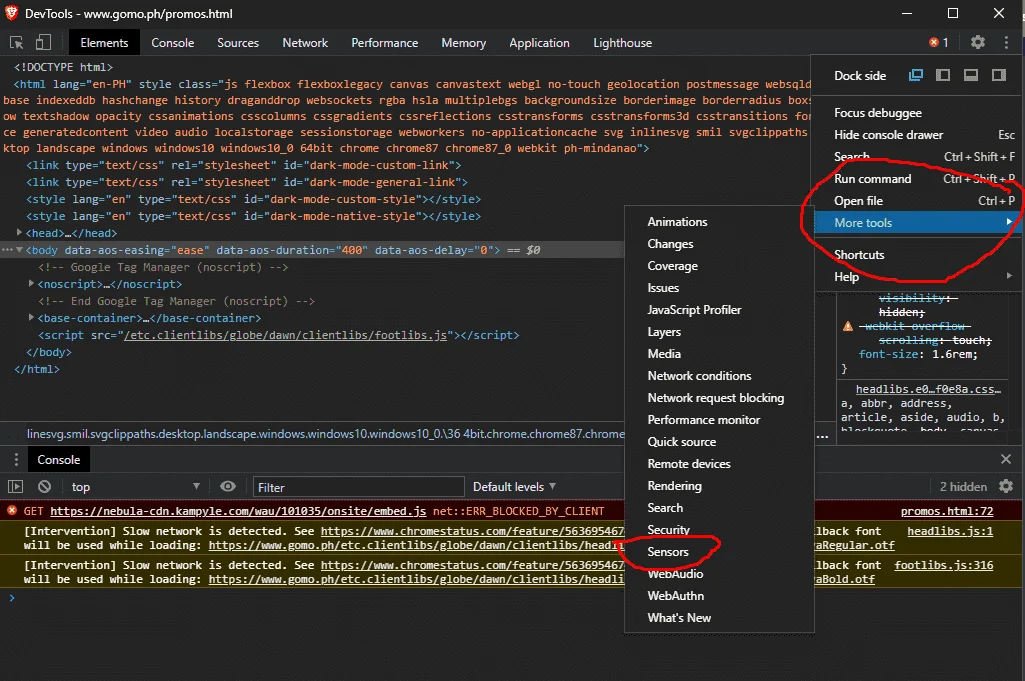Open Performance monitor from submenu

click(x=719, y=420)
